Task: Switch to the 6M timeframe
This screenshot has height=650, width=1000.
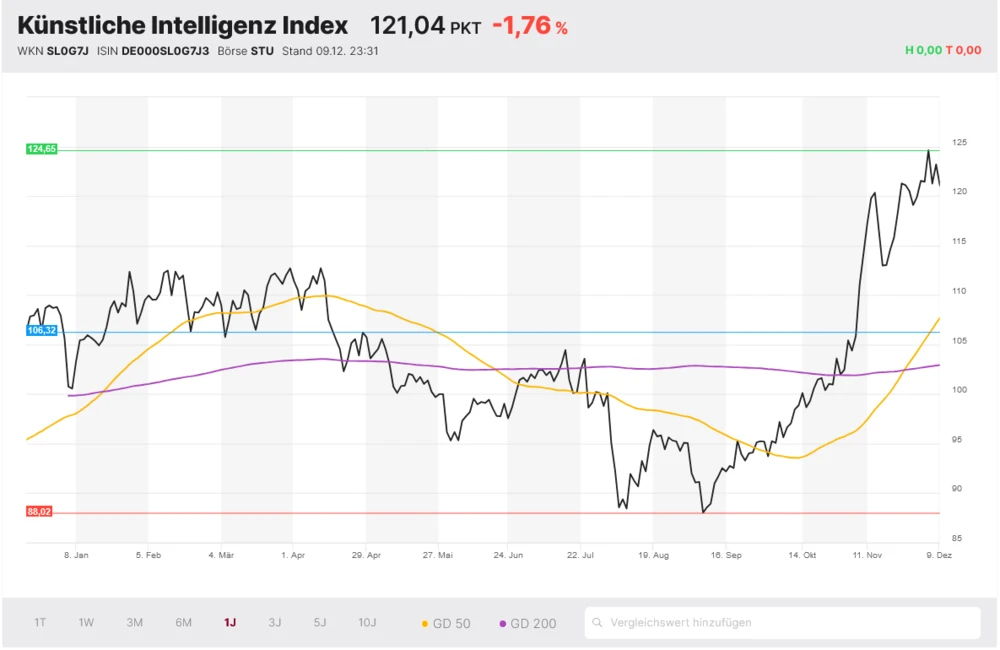Action: (x=183, y=622)
